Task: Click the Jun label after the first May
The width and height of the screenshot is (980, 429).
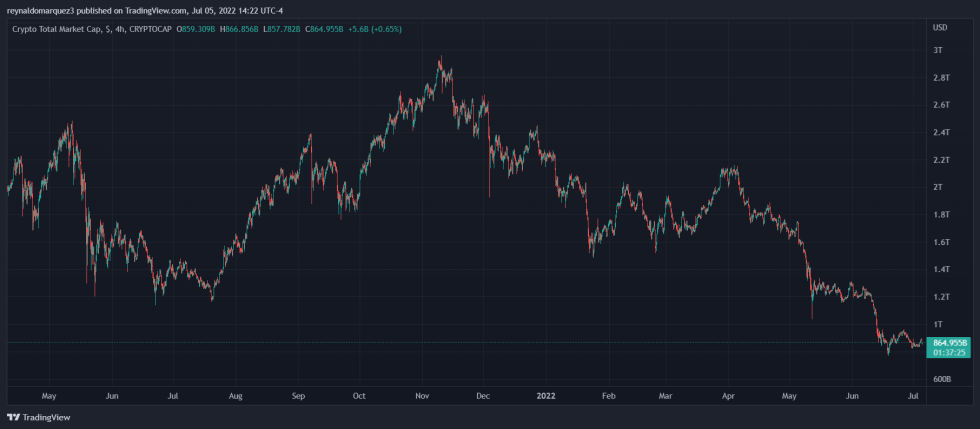Action: click(x=112, y=396)
